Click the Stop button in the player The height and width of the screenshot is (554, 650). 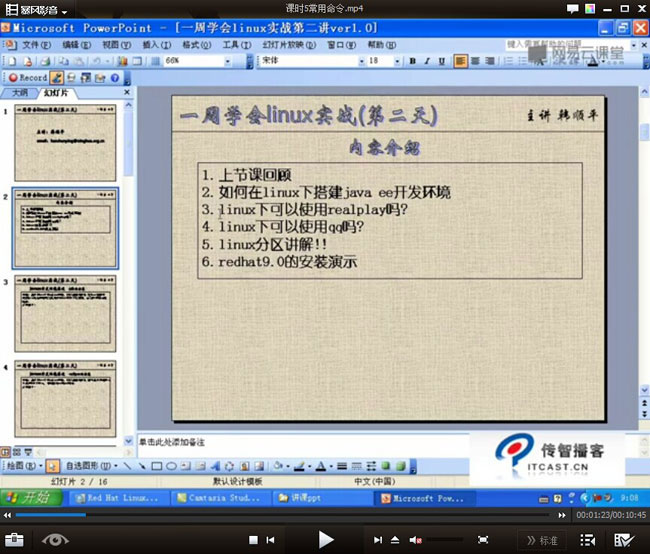pyautogui.click(x=253, y=540)
